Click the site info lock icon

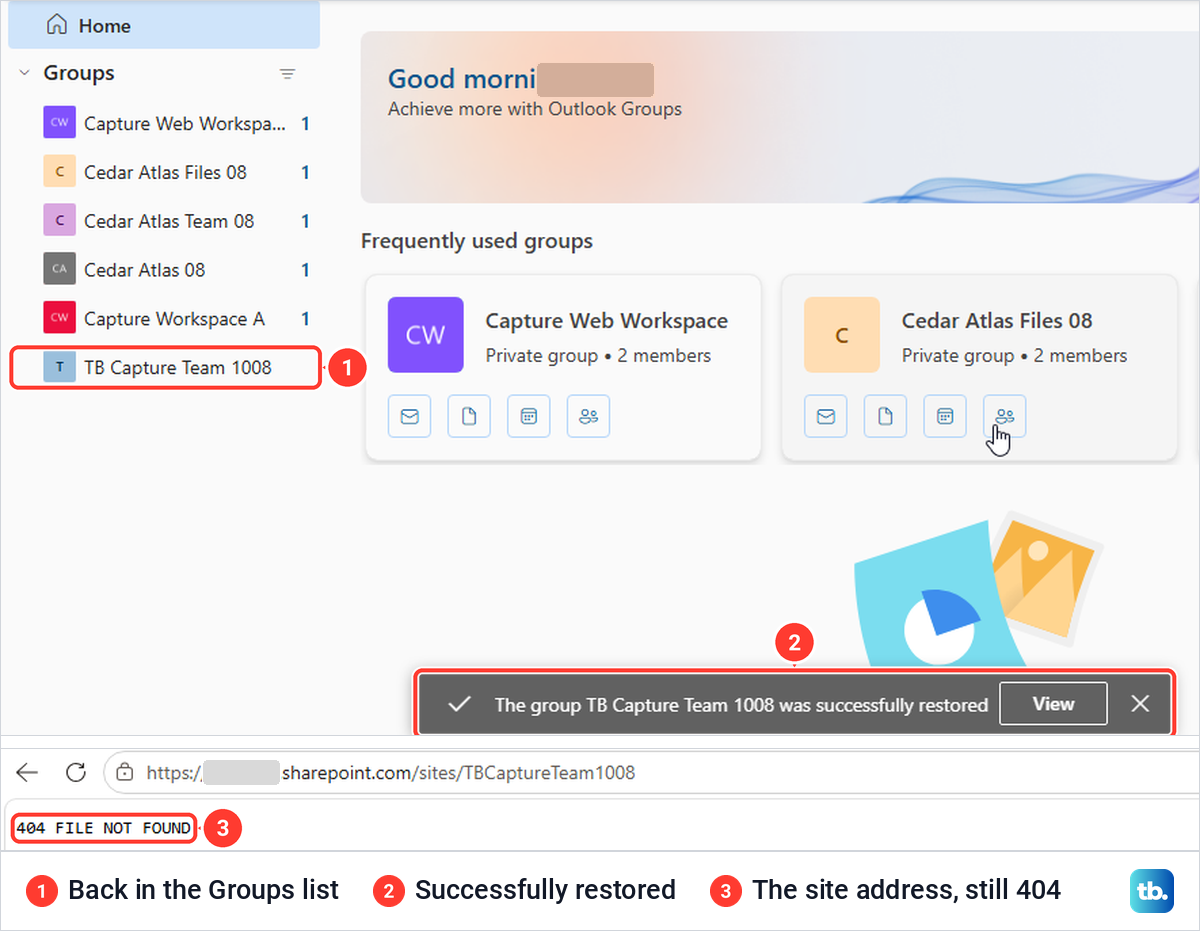click(125, 772)
